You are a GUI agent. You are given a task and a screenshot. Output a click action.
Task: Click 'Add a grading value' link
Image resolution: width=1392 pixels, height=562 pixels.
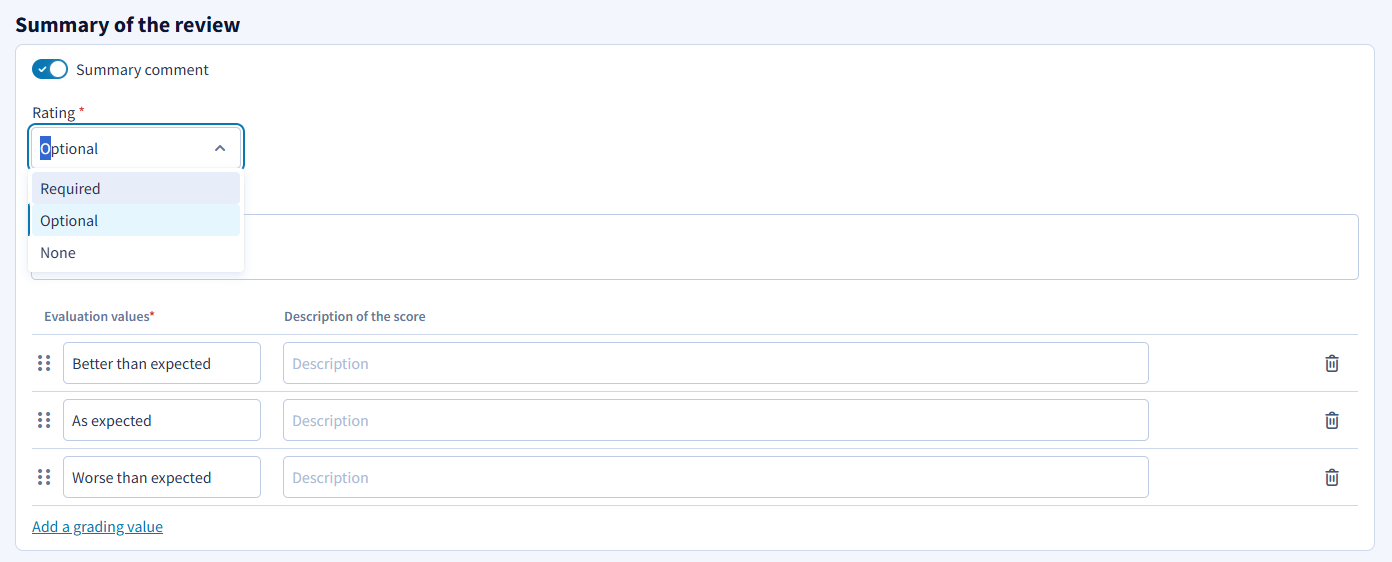(97, 526)
